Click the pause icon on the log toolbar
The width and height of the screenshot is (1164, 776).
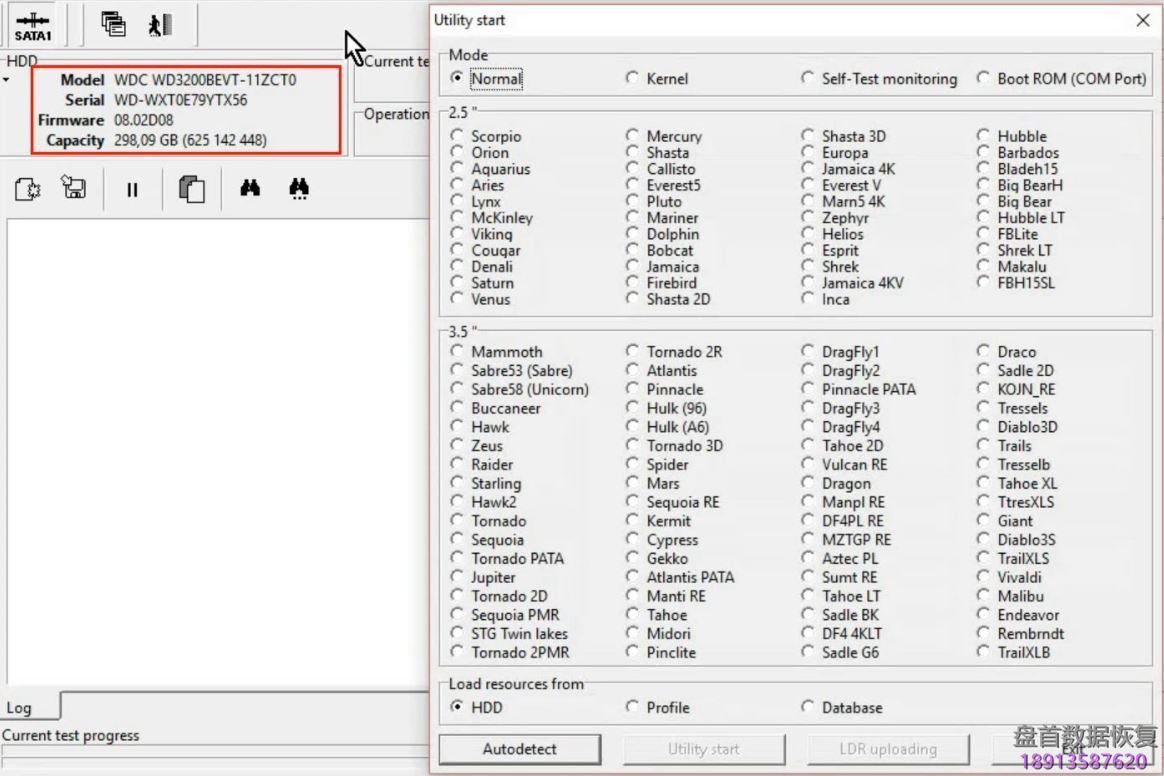(x=131, y=189)
